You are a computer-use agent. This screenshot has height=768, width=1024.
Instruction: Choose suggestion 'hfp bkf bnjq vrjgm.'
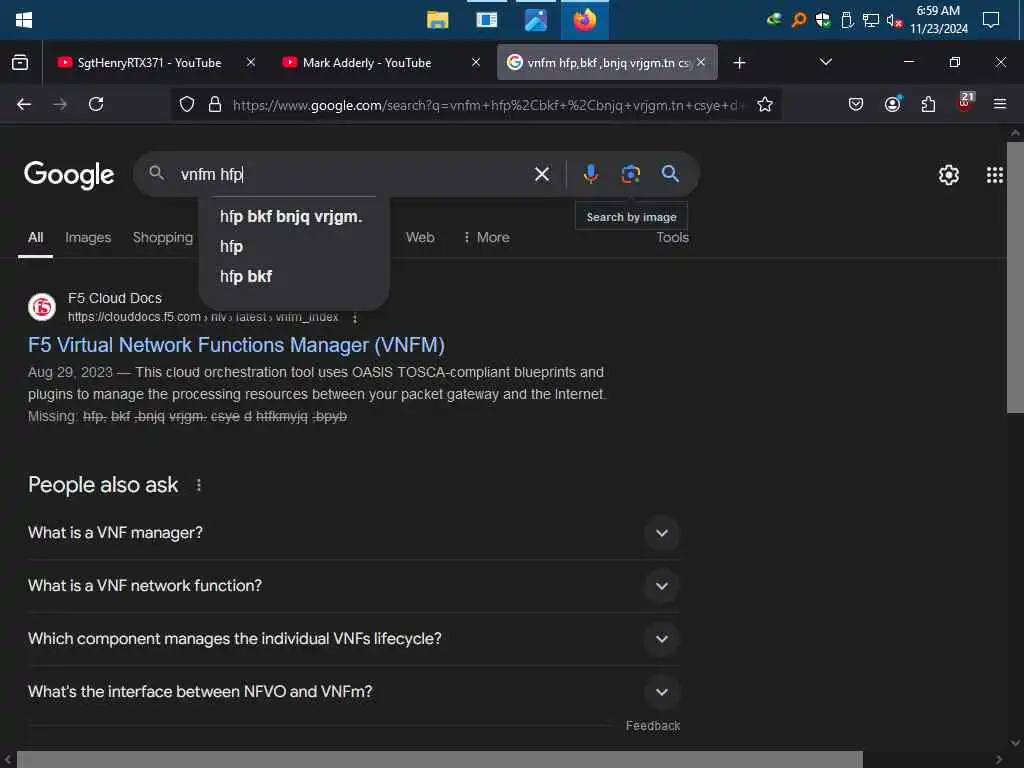point(291,217)
